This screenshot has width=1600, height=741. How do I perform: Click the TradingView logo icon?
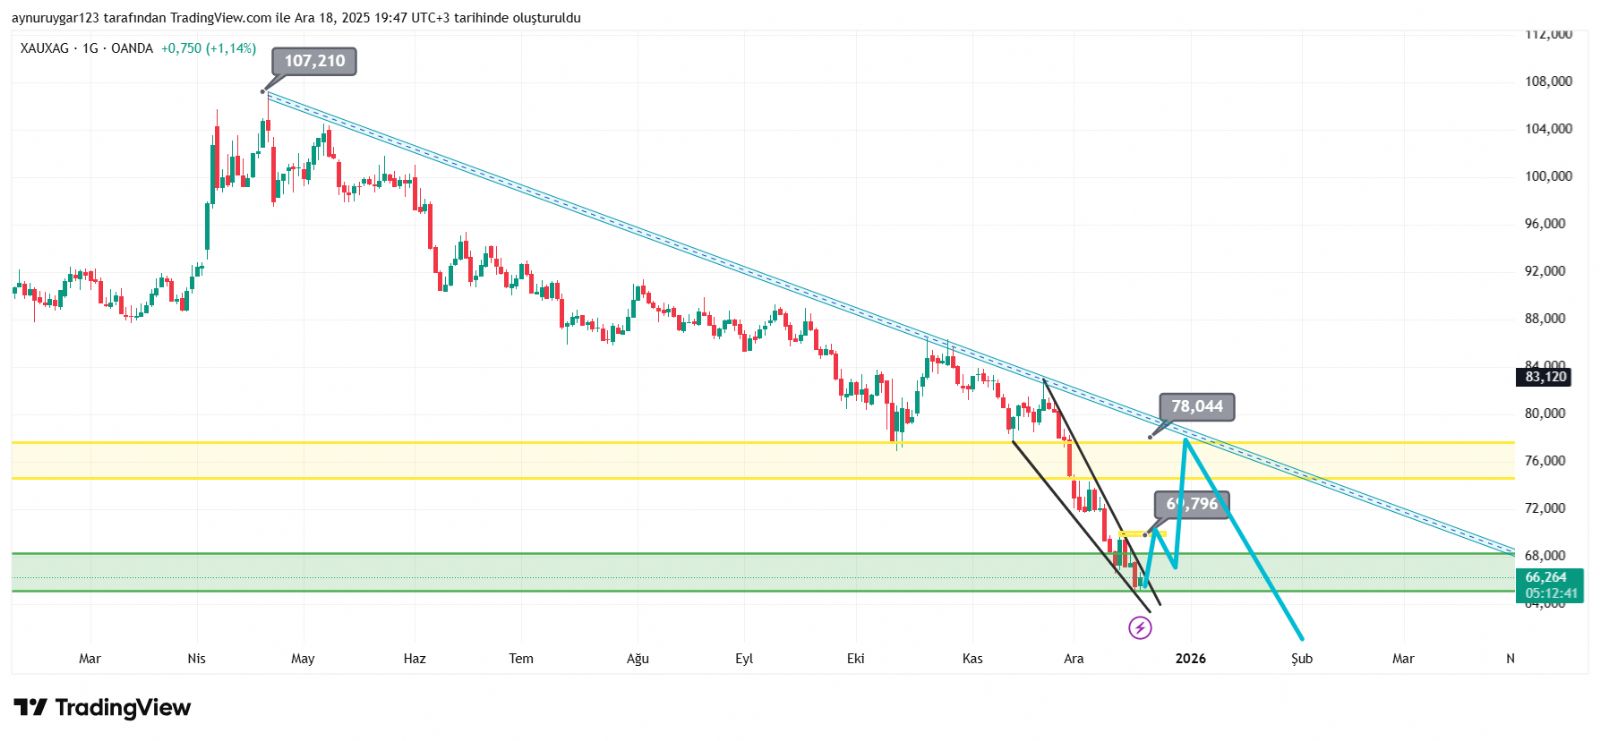[x=30, y=708]
